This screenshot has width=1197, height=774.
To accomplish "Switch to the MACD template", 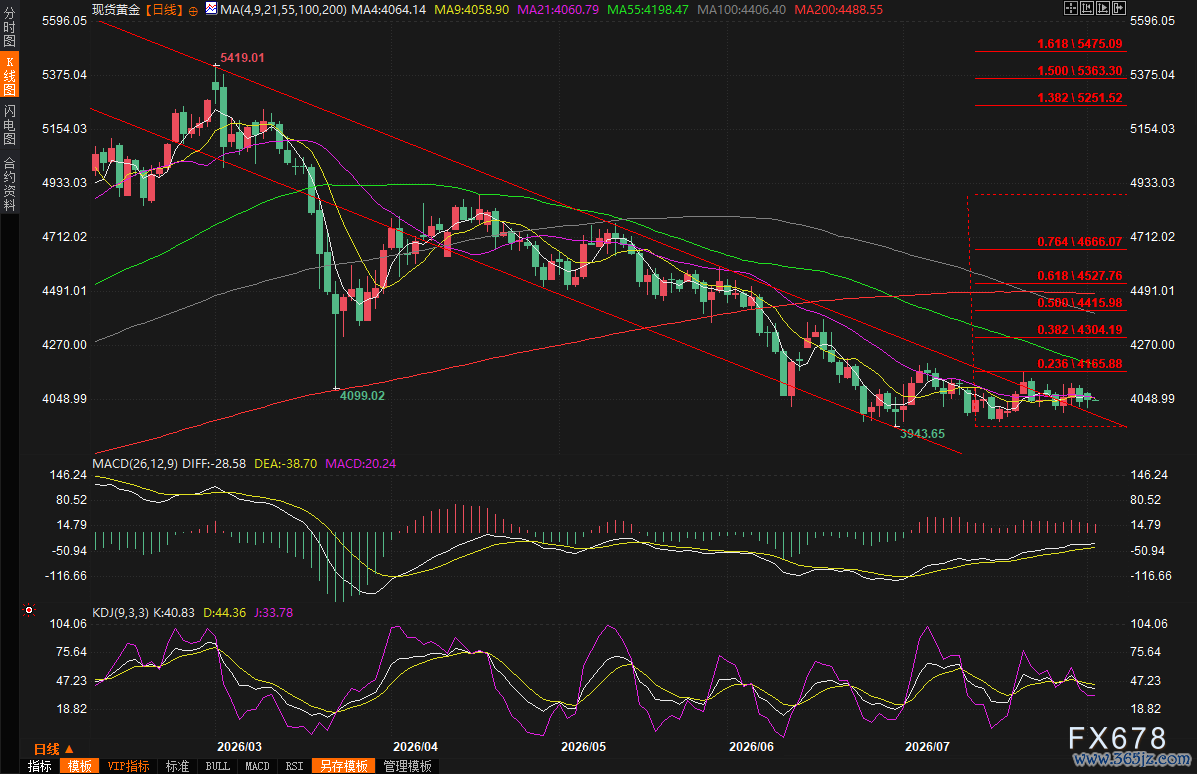I will click(x=257, y=766).
